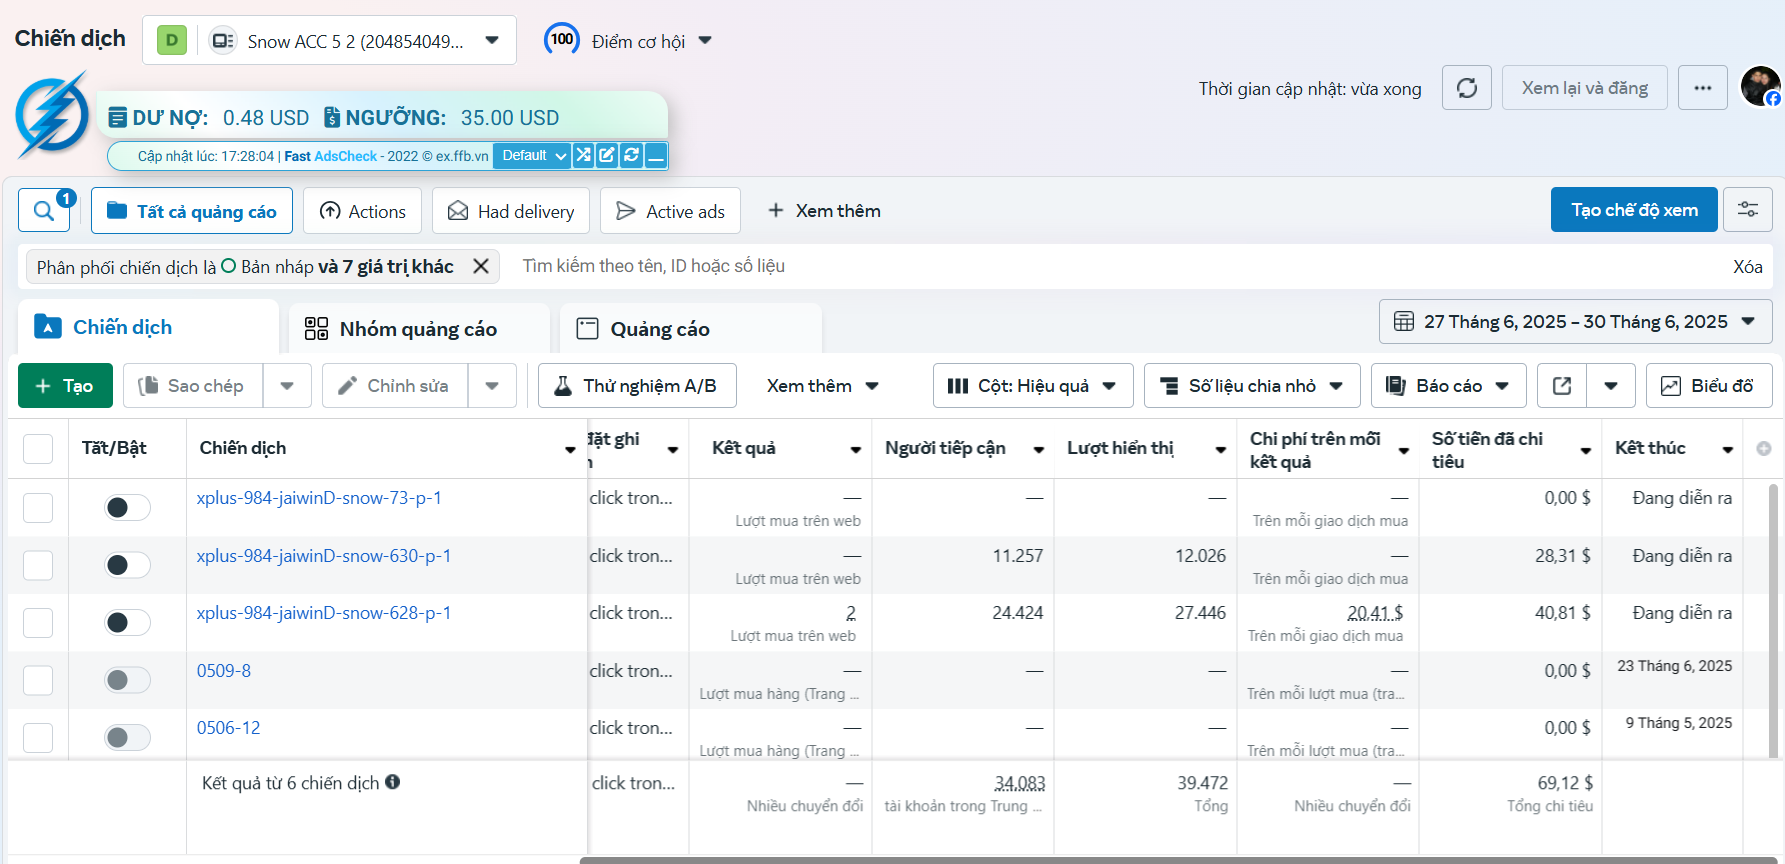The image size is (1785, 864).
Task: Click the user profile avatar
Action: tap(1760, 86)
